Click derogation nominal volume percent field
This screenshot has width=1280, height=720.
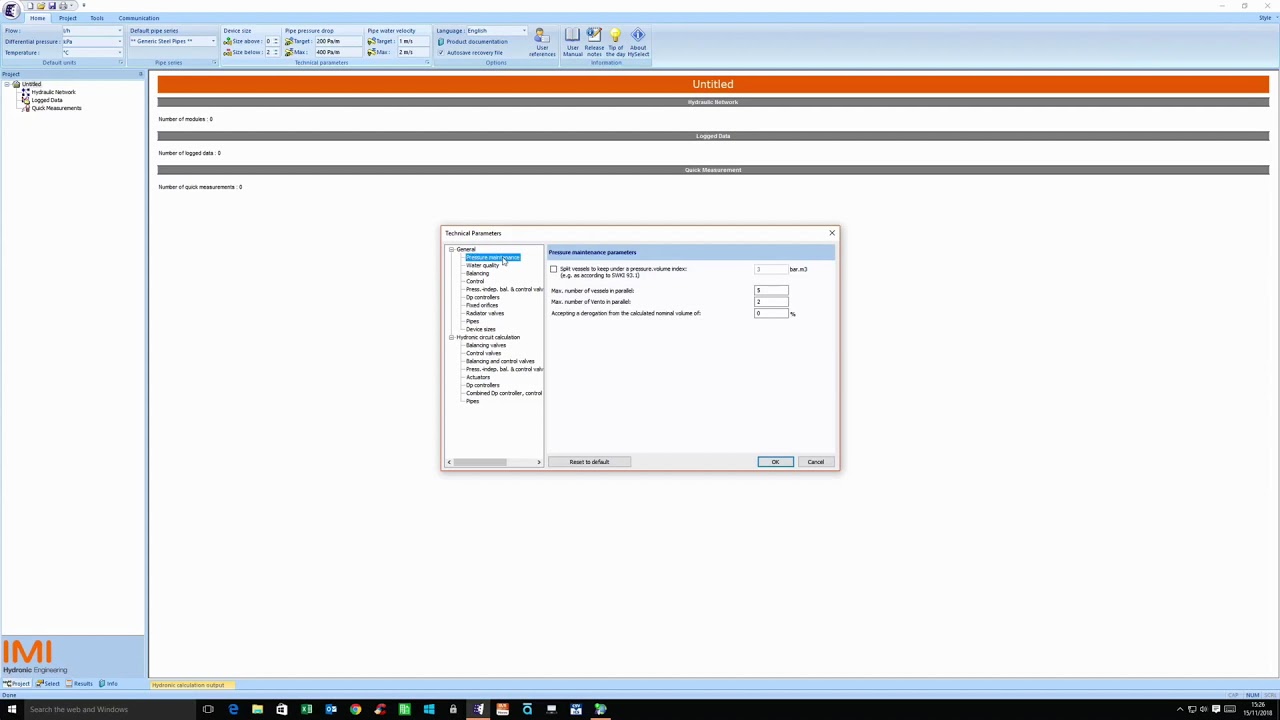[771, 314]
